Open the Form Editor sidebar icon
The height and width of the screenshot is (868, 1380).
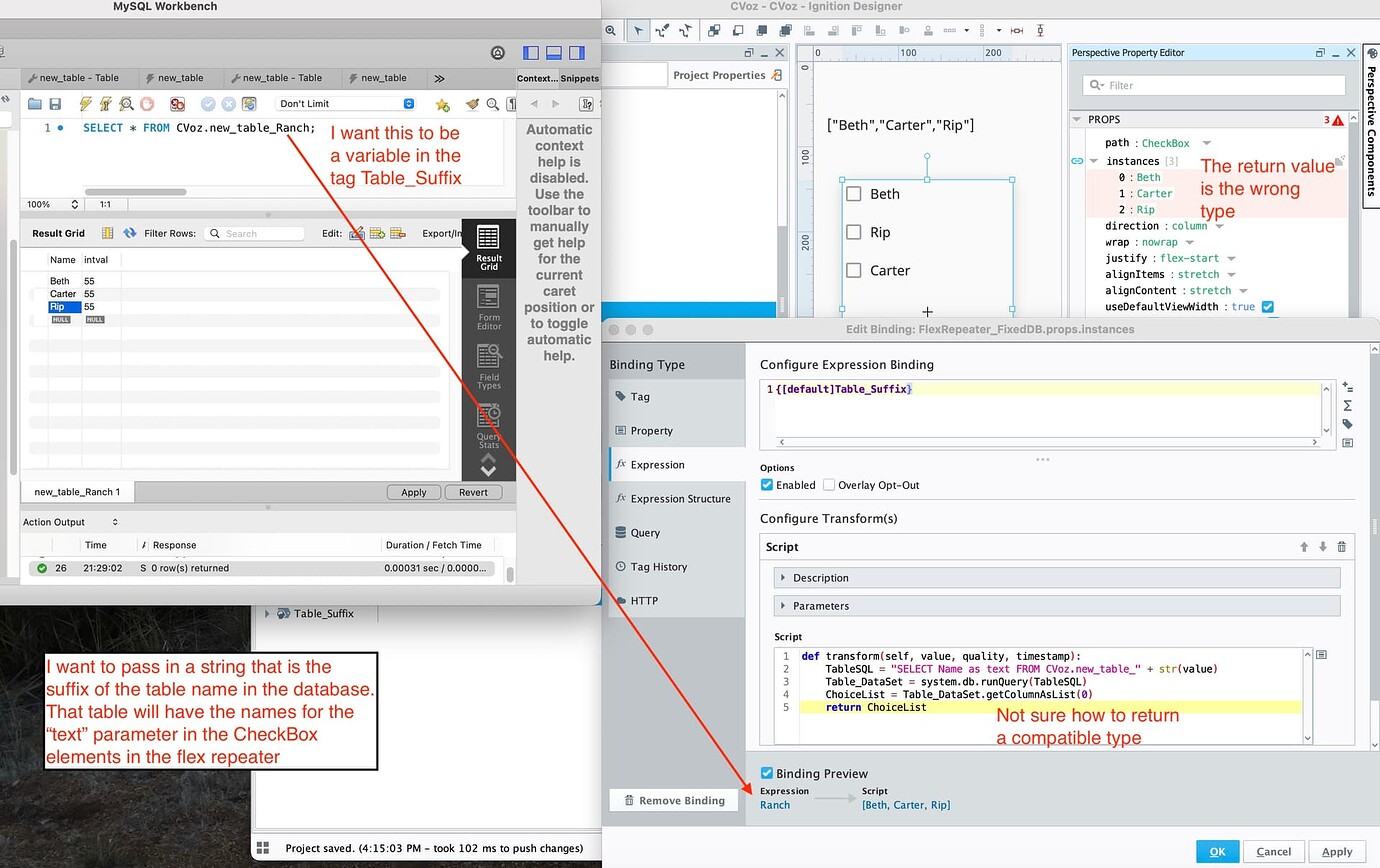click(488, 295)
